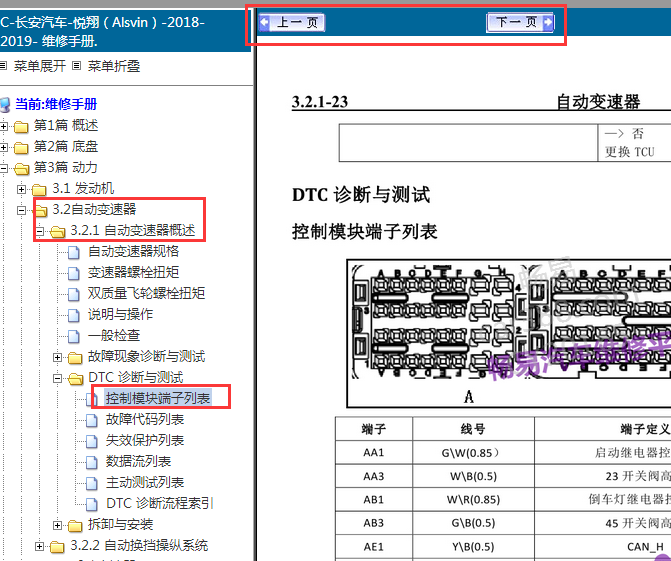Viewport: 671px width, 561px height.
Task: Click the W\R(0.85) wire number cell
Action: (473, 500)
